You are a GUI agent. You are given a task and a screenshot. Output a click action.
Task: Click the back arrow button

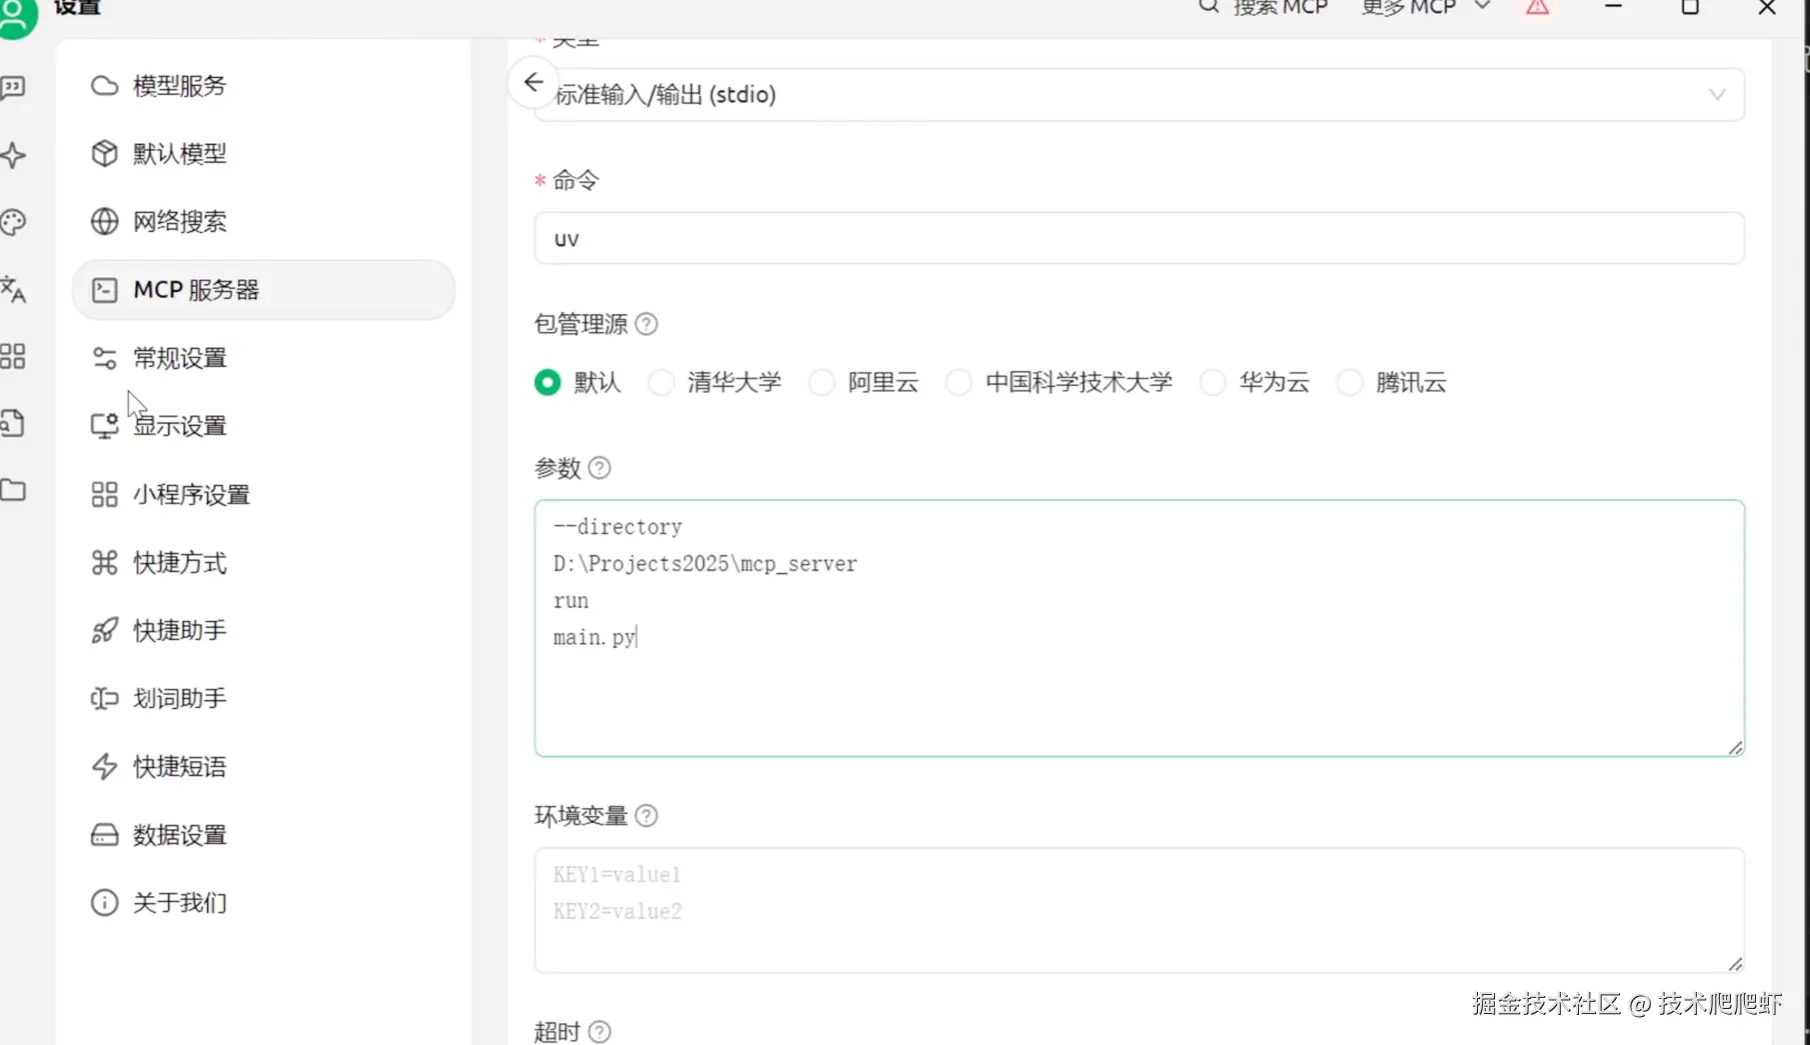click(533, 82)
